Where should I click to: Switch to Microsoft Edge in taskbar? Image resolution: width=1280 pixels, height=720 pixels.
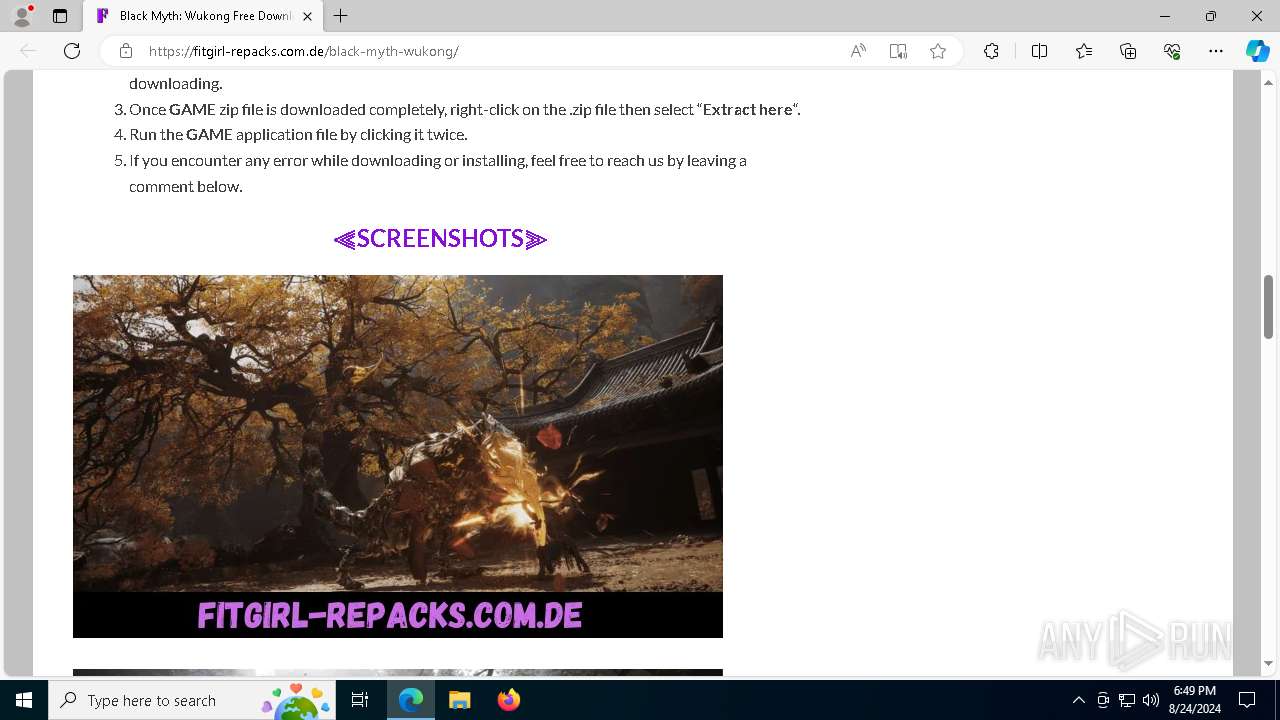pos(411,700)
